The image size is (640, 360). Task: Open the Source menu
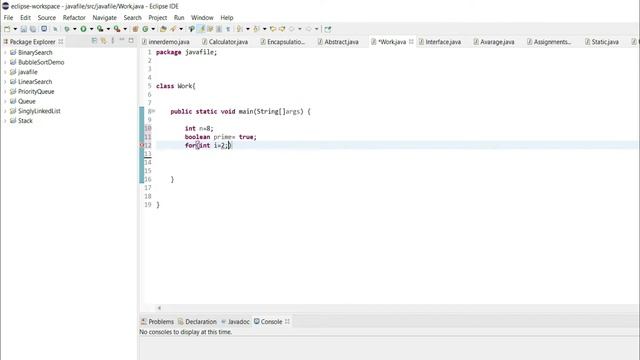[47, 18]
